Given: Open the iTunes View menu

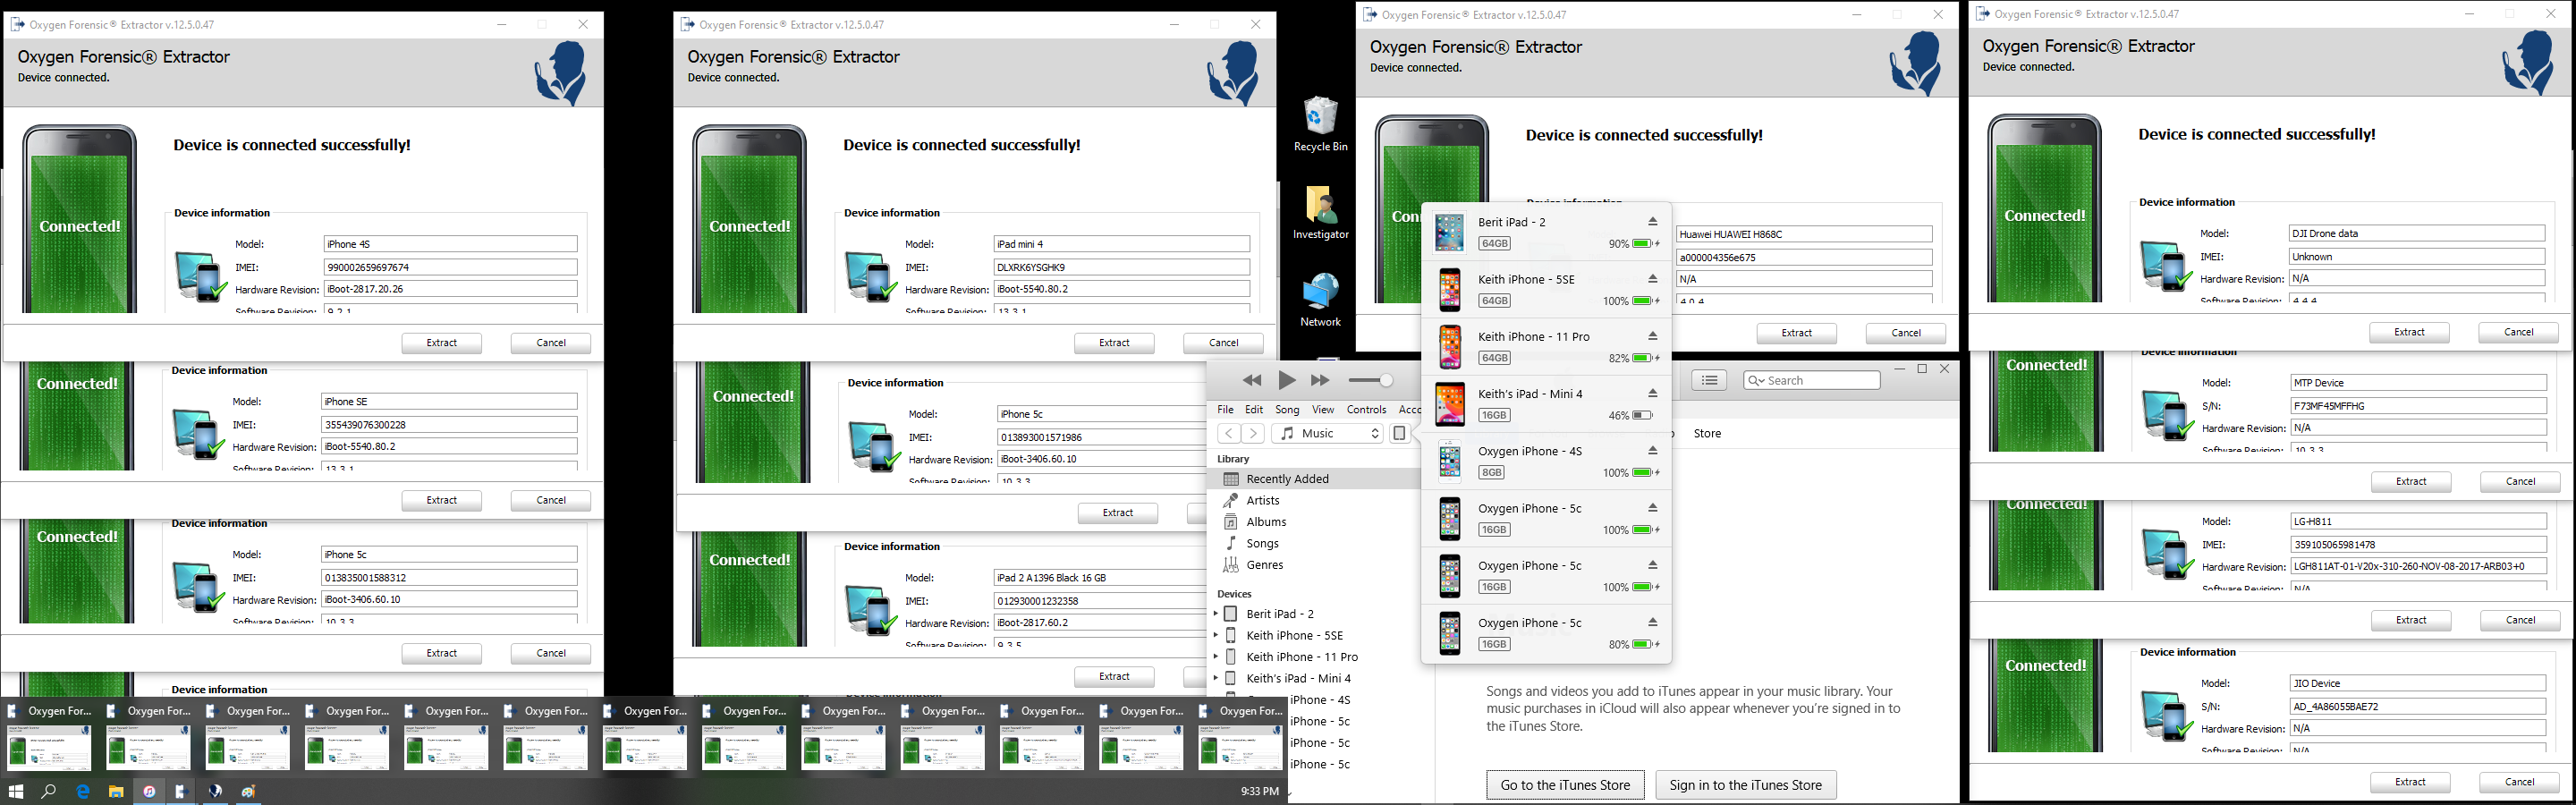Looking at the screenshot, I should click(x=1323, y=409).
